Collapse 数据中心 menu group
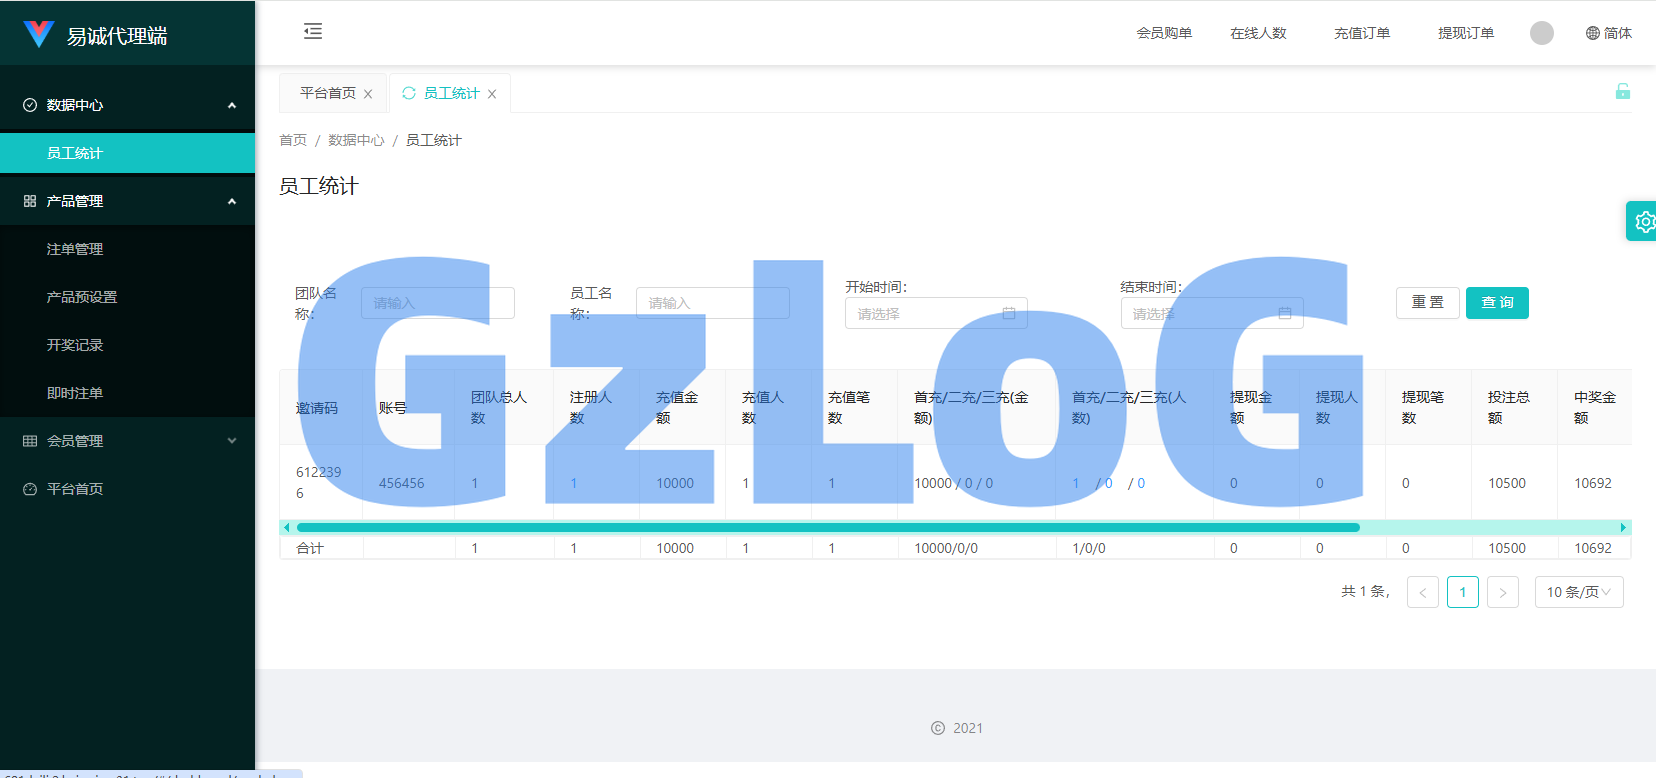The image size is (1656, 778). point(127,105)
